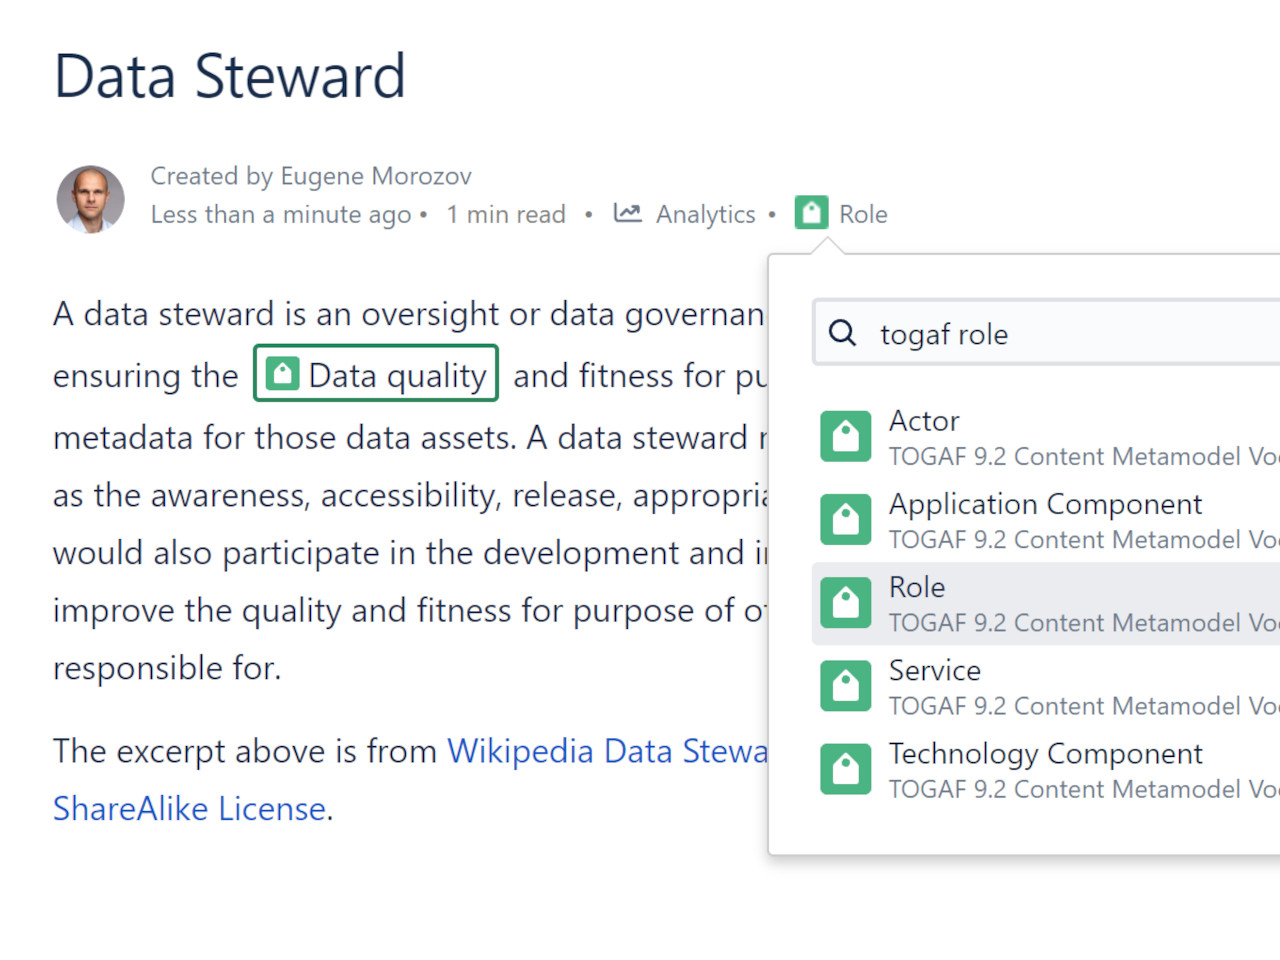Click the green icon beside Application Component
1280x960 pixels.
[845, 520]
